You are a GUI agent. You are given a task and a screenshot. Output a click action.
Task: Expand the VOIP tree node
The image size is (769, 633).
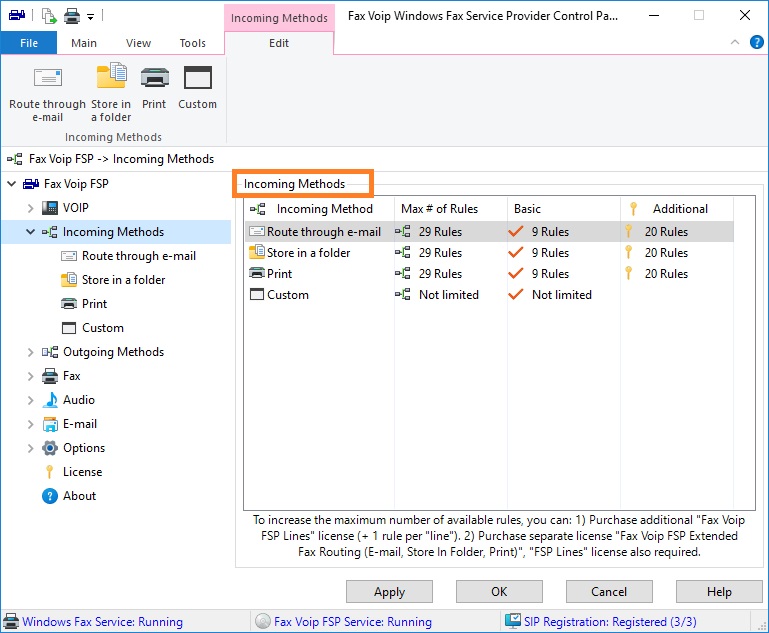pos(30,208)
